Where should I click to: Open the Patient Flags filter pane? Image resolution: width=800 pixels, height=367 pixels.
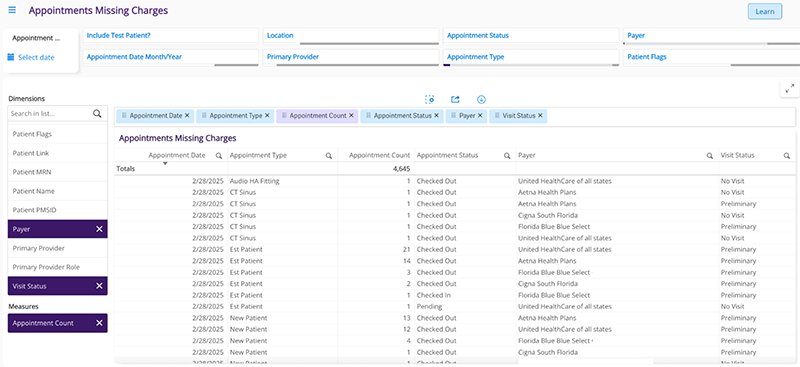pos(711,57)
